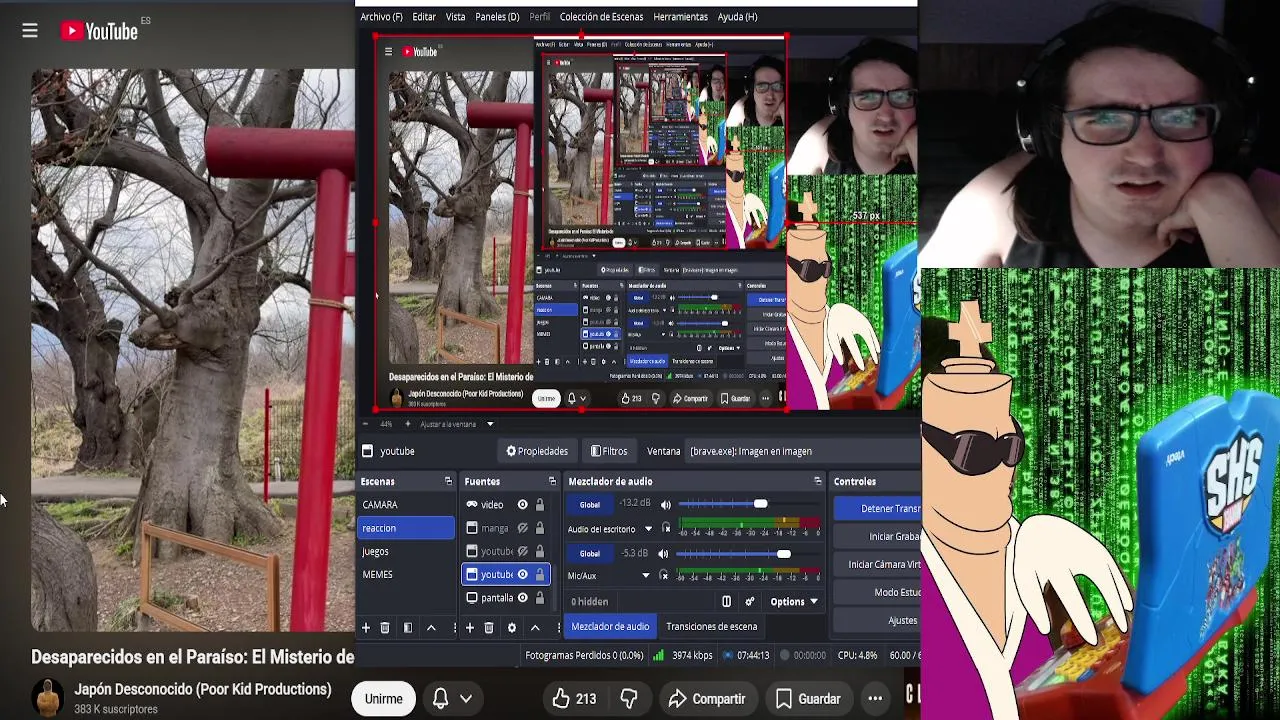Switch the audio mixer to vertical layout icon
The image size is (1280, 720).
click(727, 601)
